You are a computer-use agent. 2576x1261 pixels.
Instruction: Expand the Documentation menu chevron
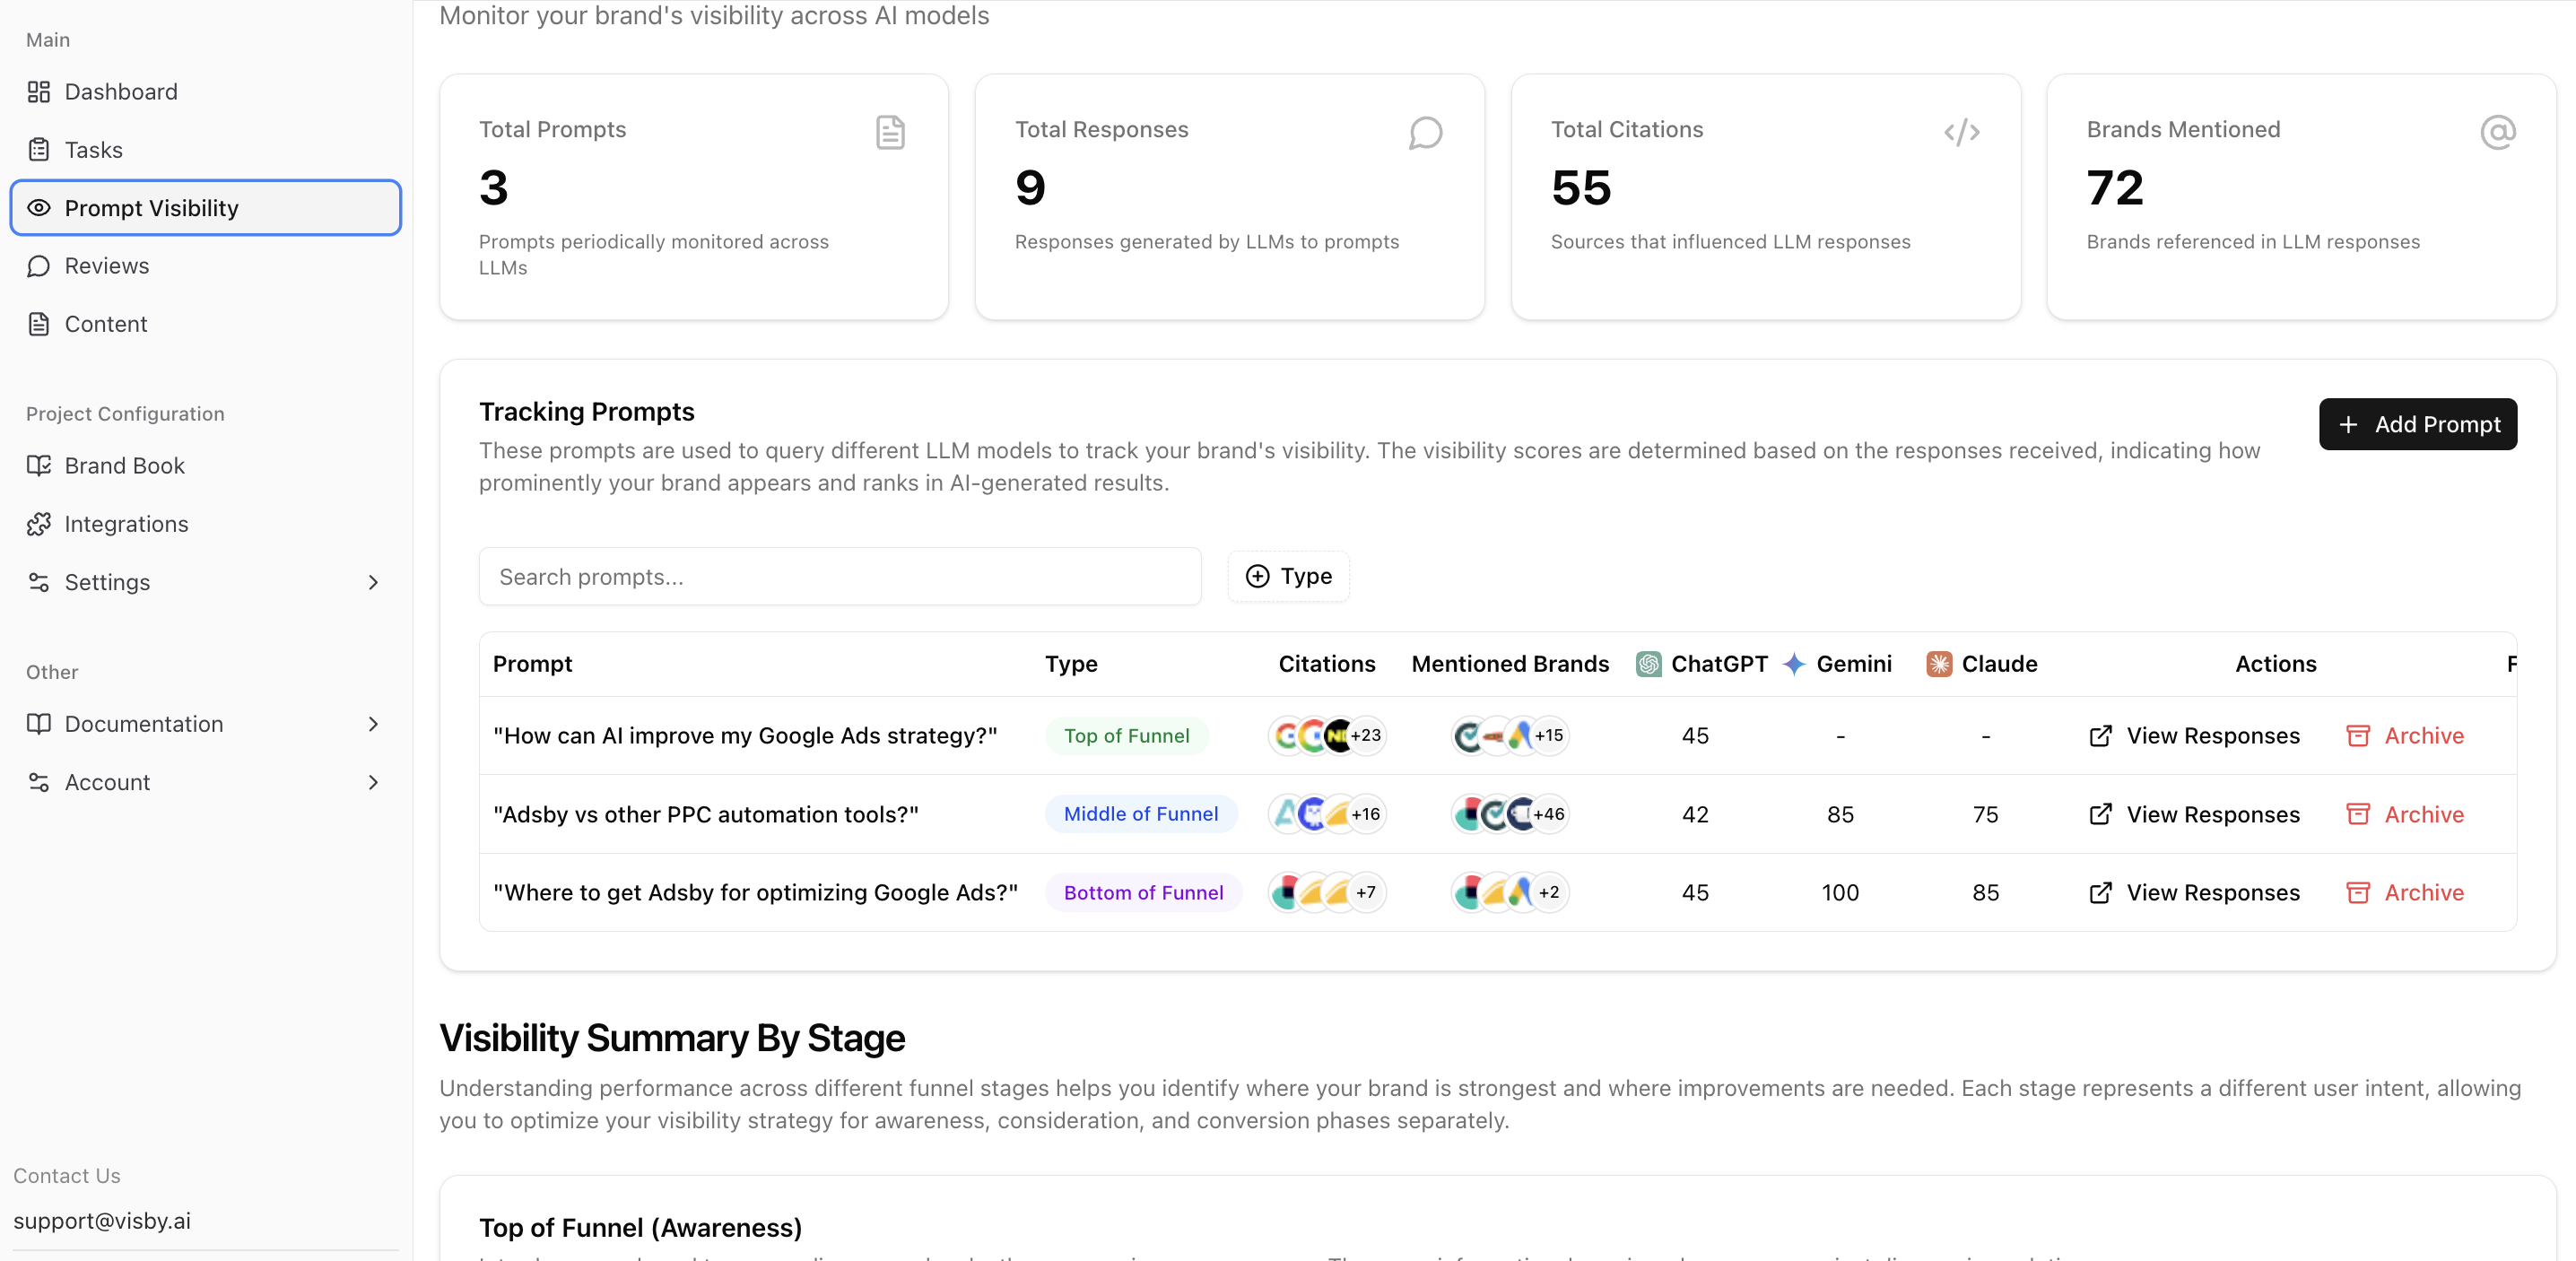click(373, 724)
